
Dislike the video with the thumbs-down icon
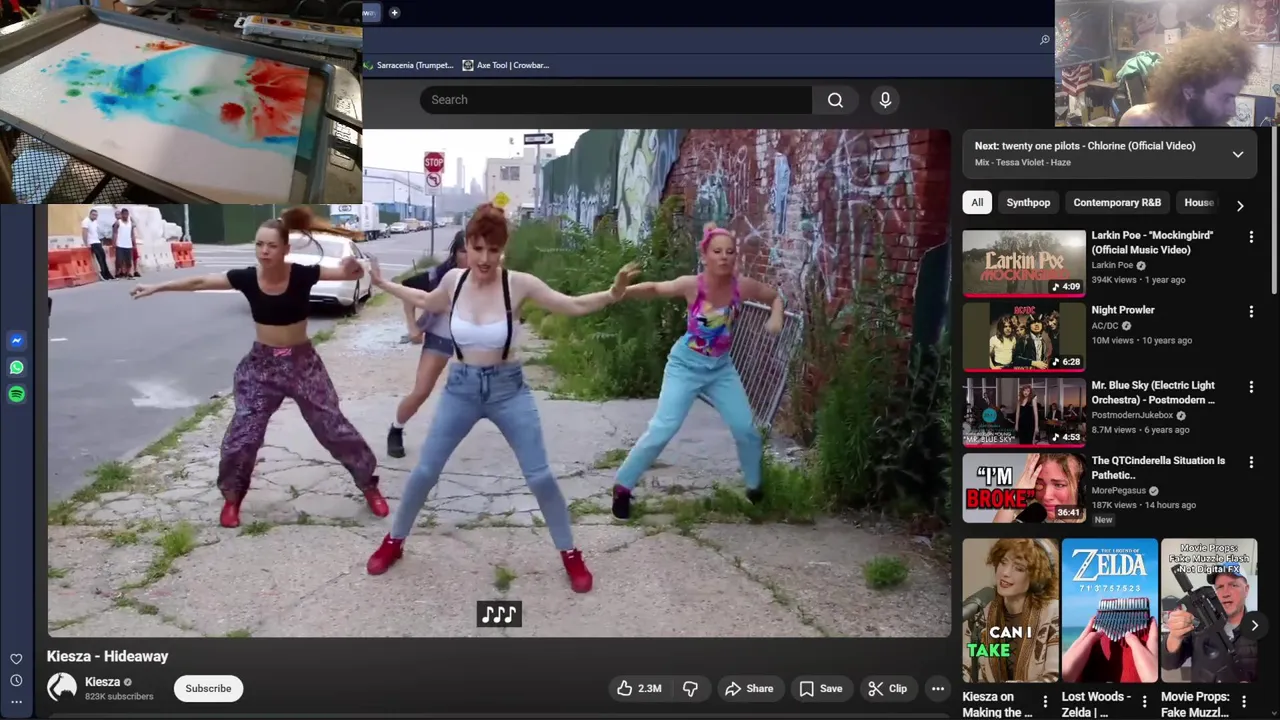690,688
